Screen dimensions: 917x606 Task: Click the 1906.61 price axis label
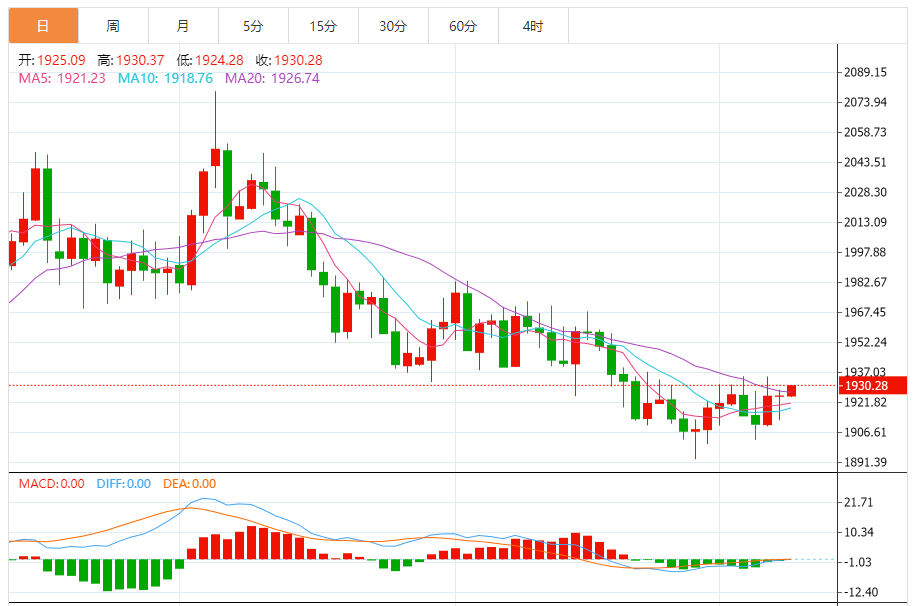866,432
